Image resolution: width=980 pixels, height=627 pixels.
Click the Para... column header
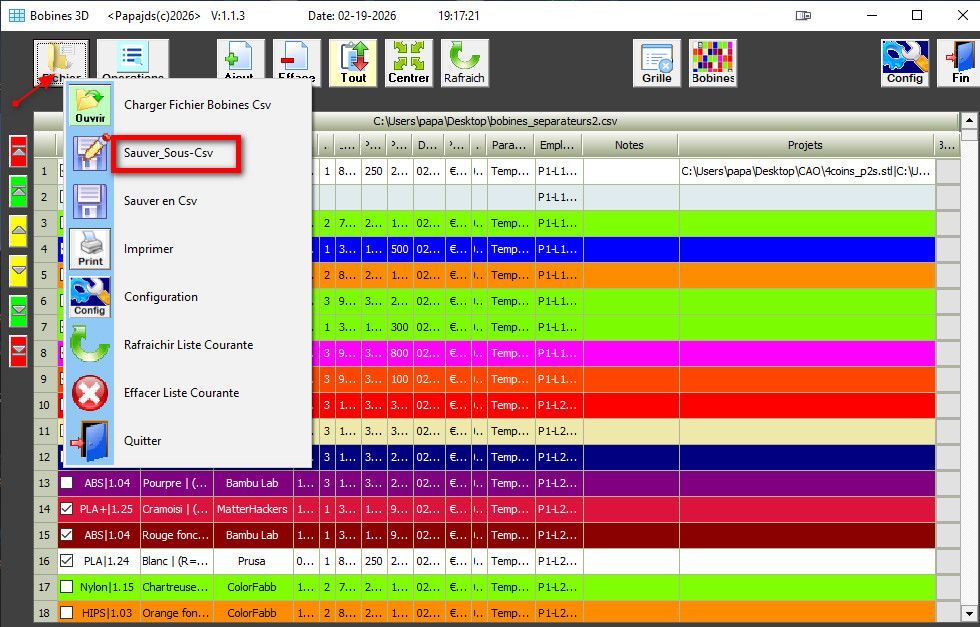(x=509, y=145)
